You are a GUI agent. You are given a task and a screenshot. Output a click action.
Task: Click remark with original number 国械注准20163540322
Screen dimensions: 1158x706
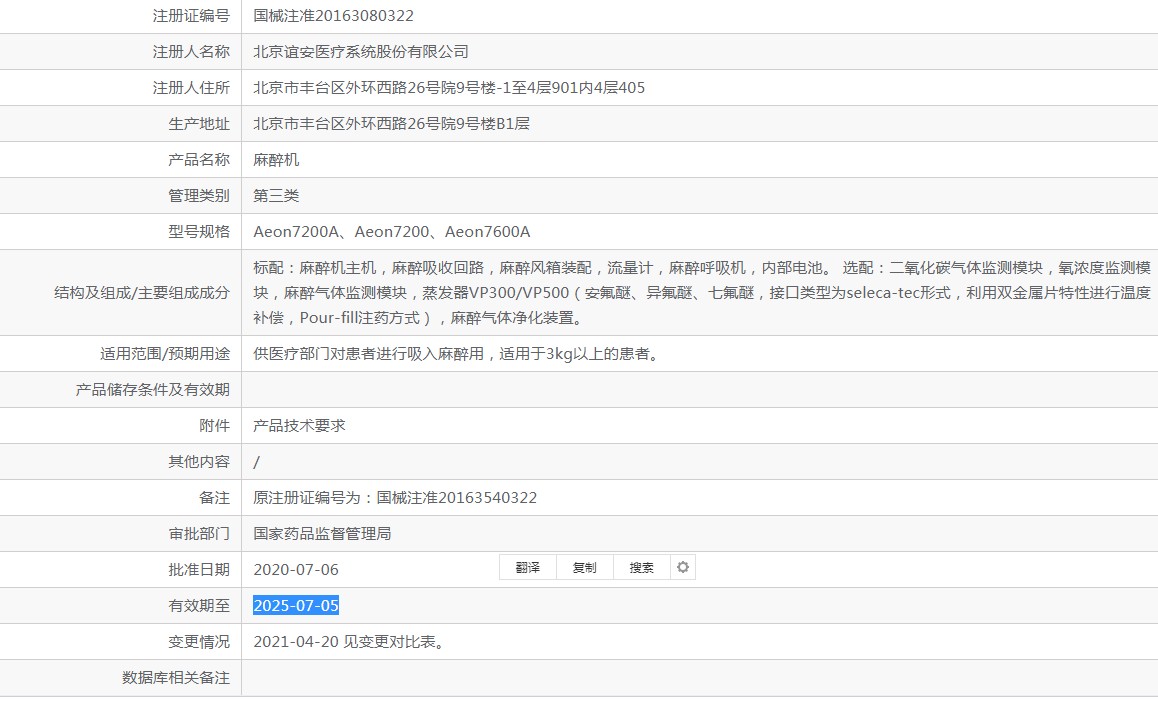(x=395, y=498)
